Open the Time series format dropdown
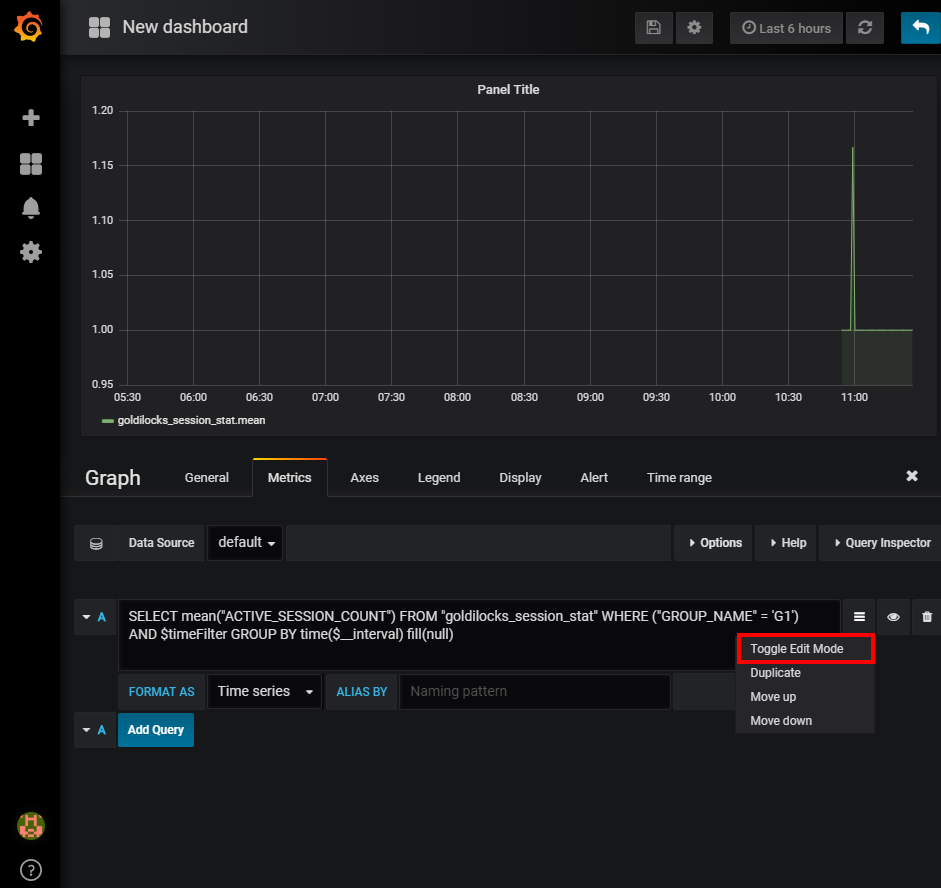The image size is (941, 888). pos(263,691)
